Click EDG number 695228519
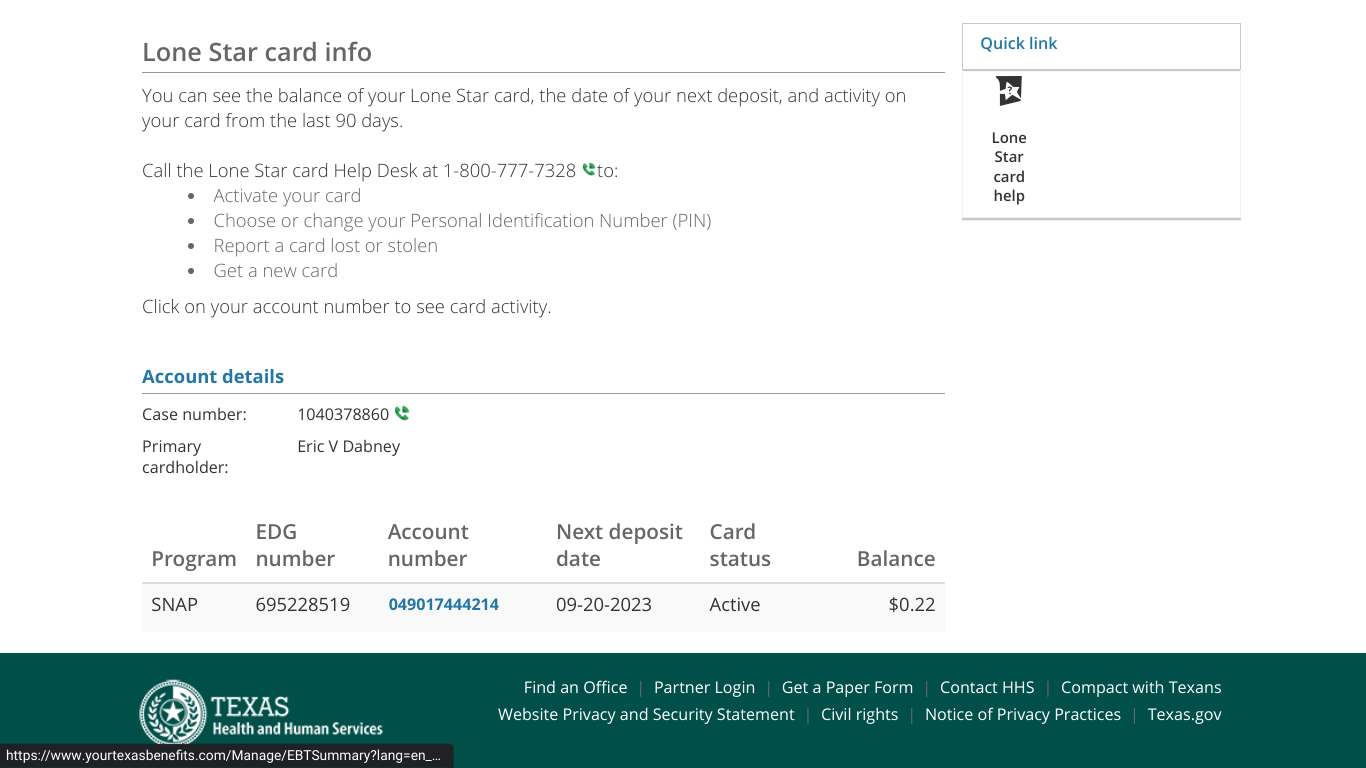 click(303, 604)
